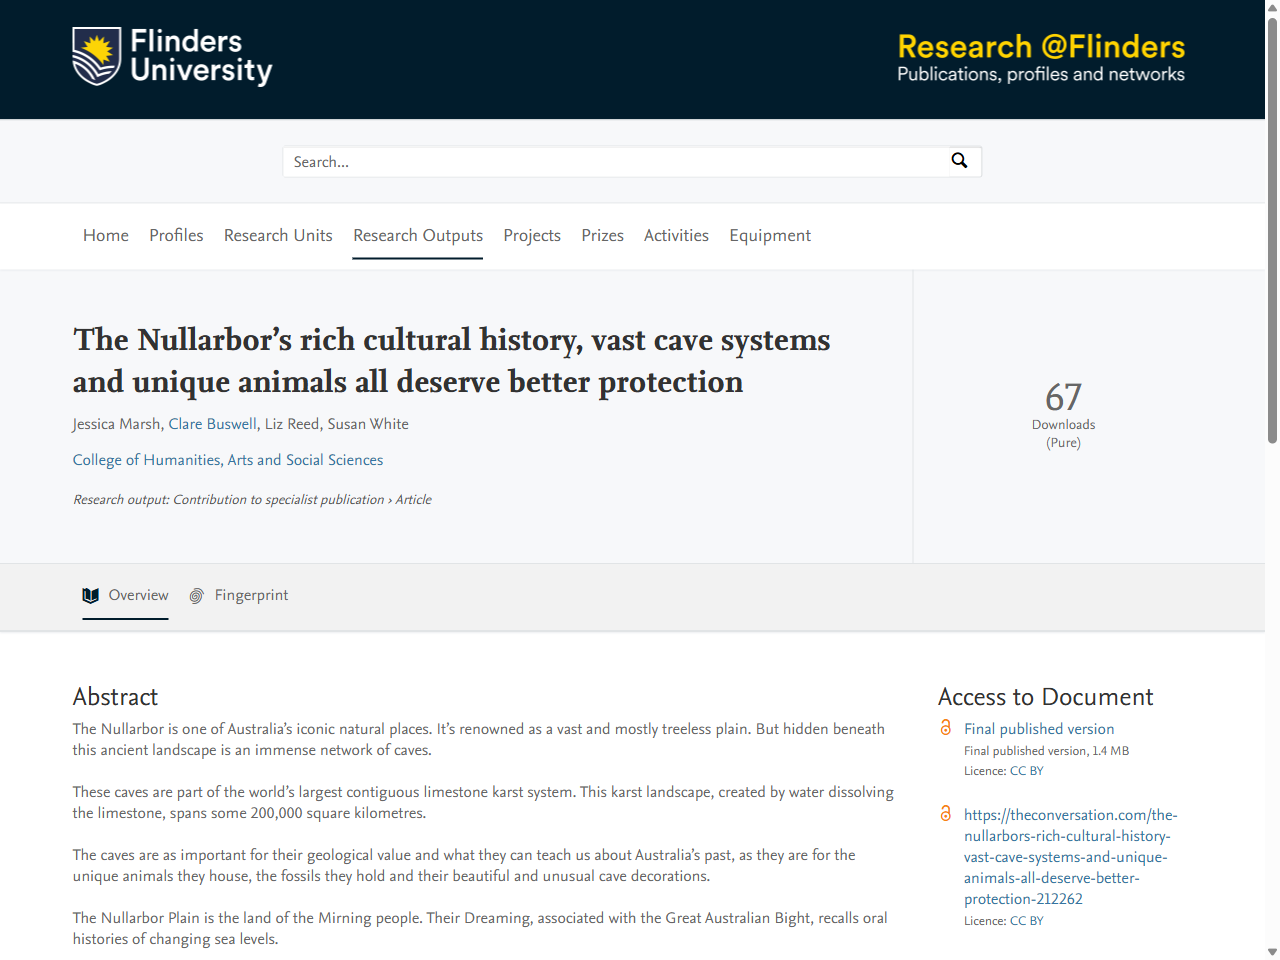Click the Research @Flinders header title
1280x960 pixels.
click(x=1041, y=47)
